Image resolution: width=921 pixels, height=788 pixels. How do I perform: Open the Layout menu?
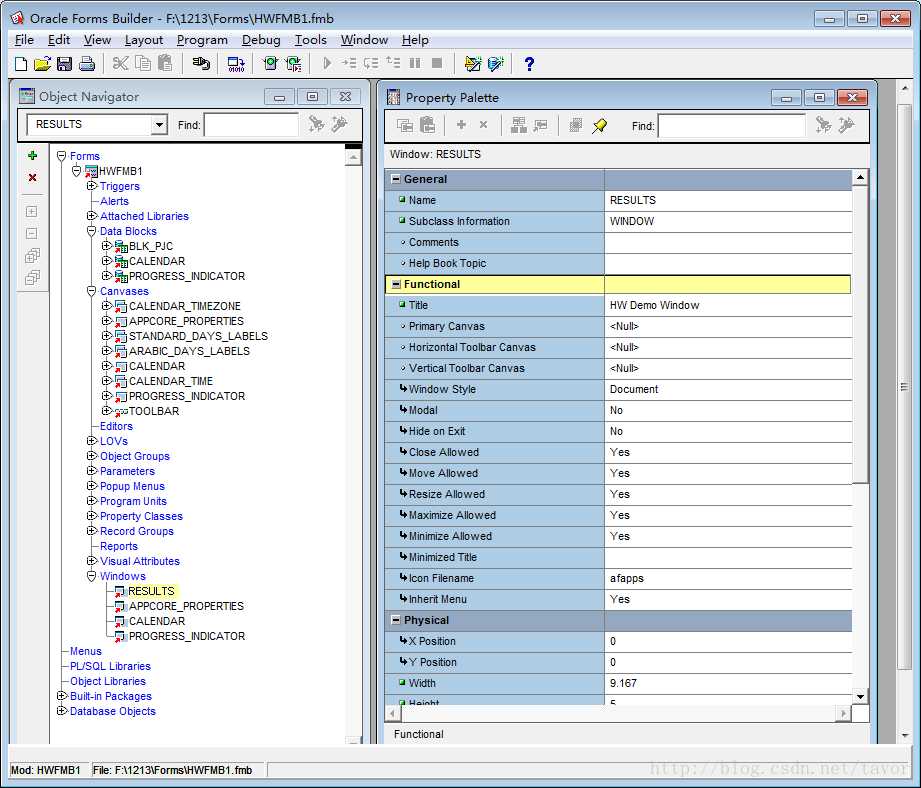point(144,40)
